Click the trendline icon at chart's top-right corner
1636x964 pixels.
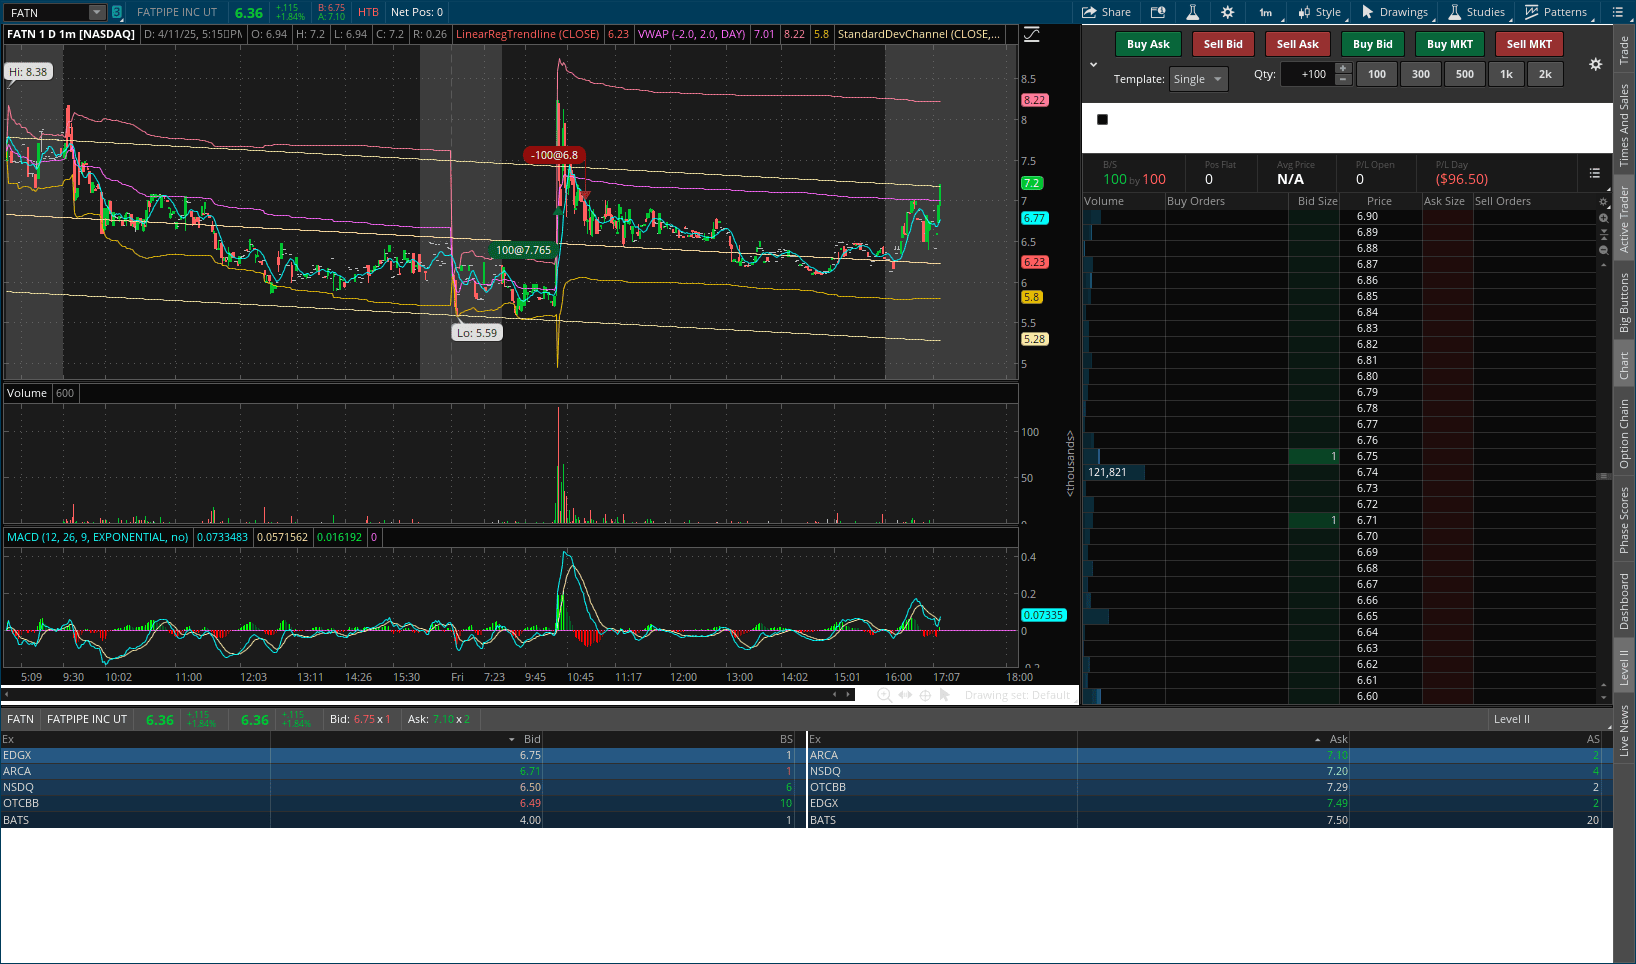pos(1032,34)
